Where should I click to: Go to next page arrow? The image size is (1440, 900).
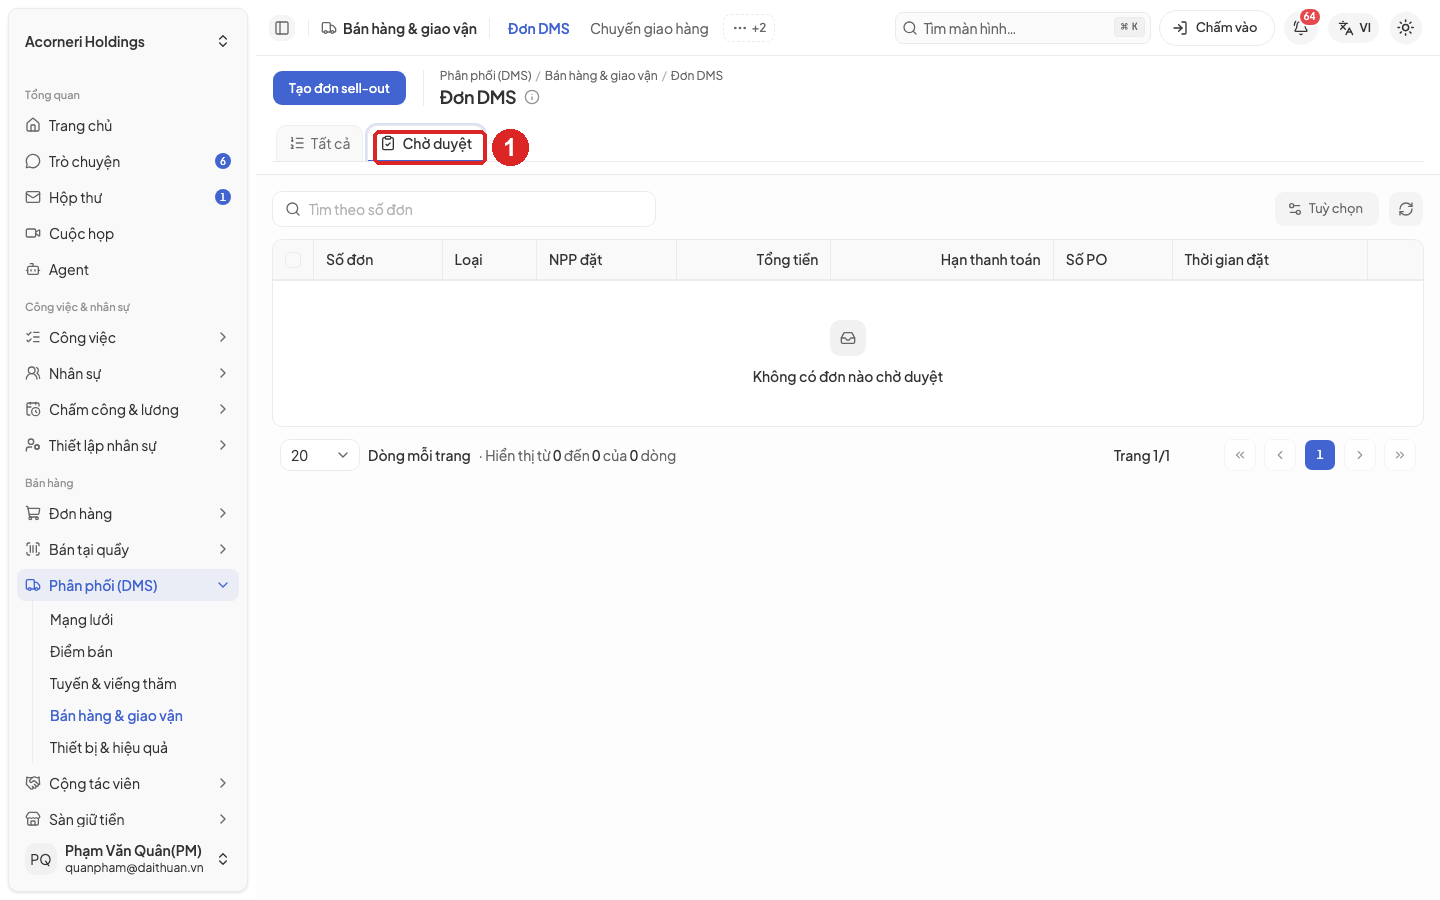1359,455
